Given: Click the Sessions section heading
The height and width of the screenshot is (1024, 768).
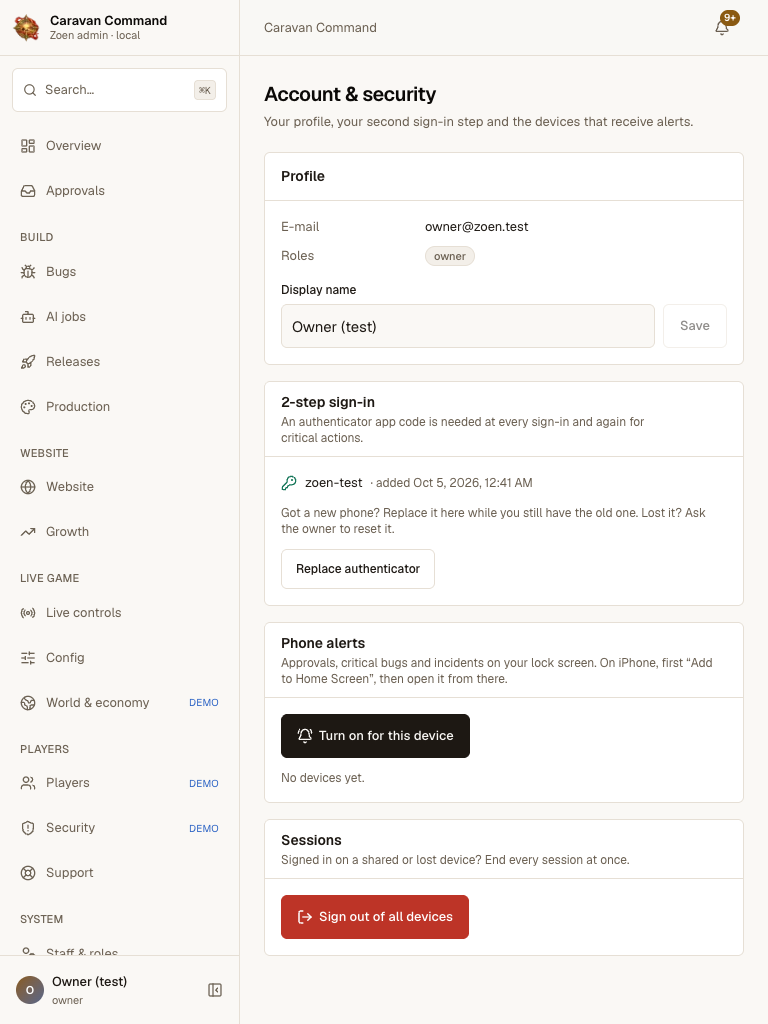Looking at the screenshot, I should [312, 840].
